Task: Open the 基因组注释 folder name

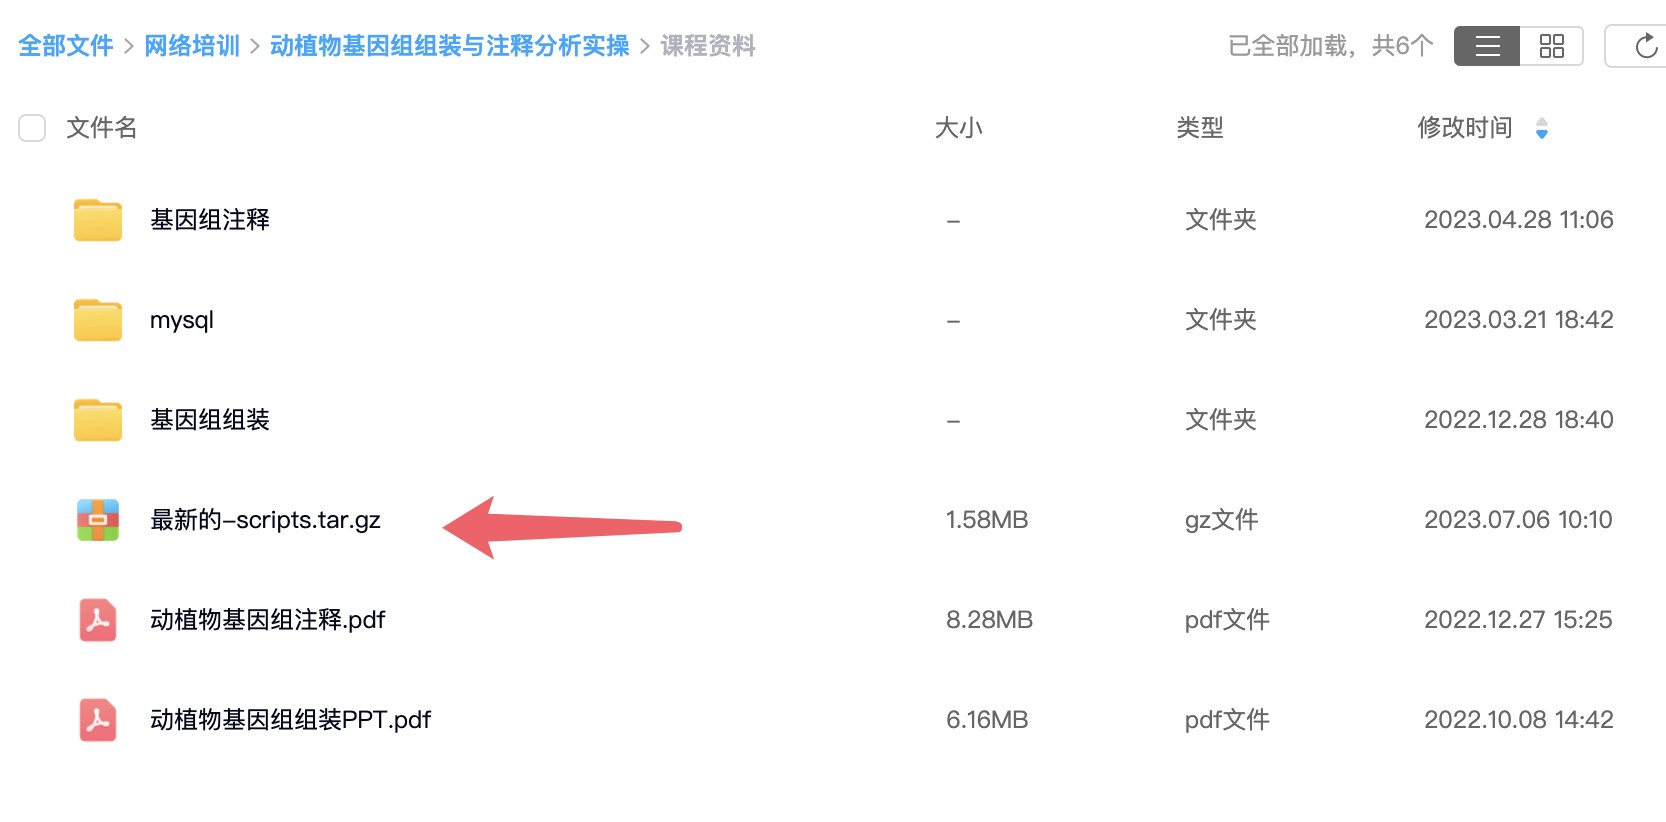Action: (210, 220)
